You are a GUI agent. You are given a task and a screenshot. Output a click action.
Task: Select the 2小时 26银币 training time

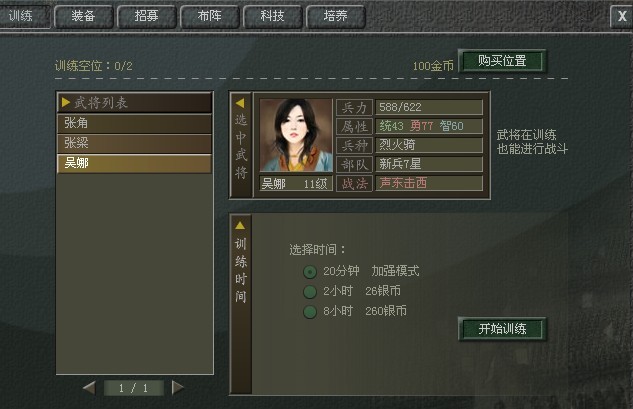[310, 292]
